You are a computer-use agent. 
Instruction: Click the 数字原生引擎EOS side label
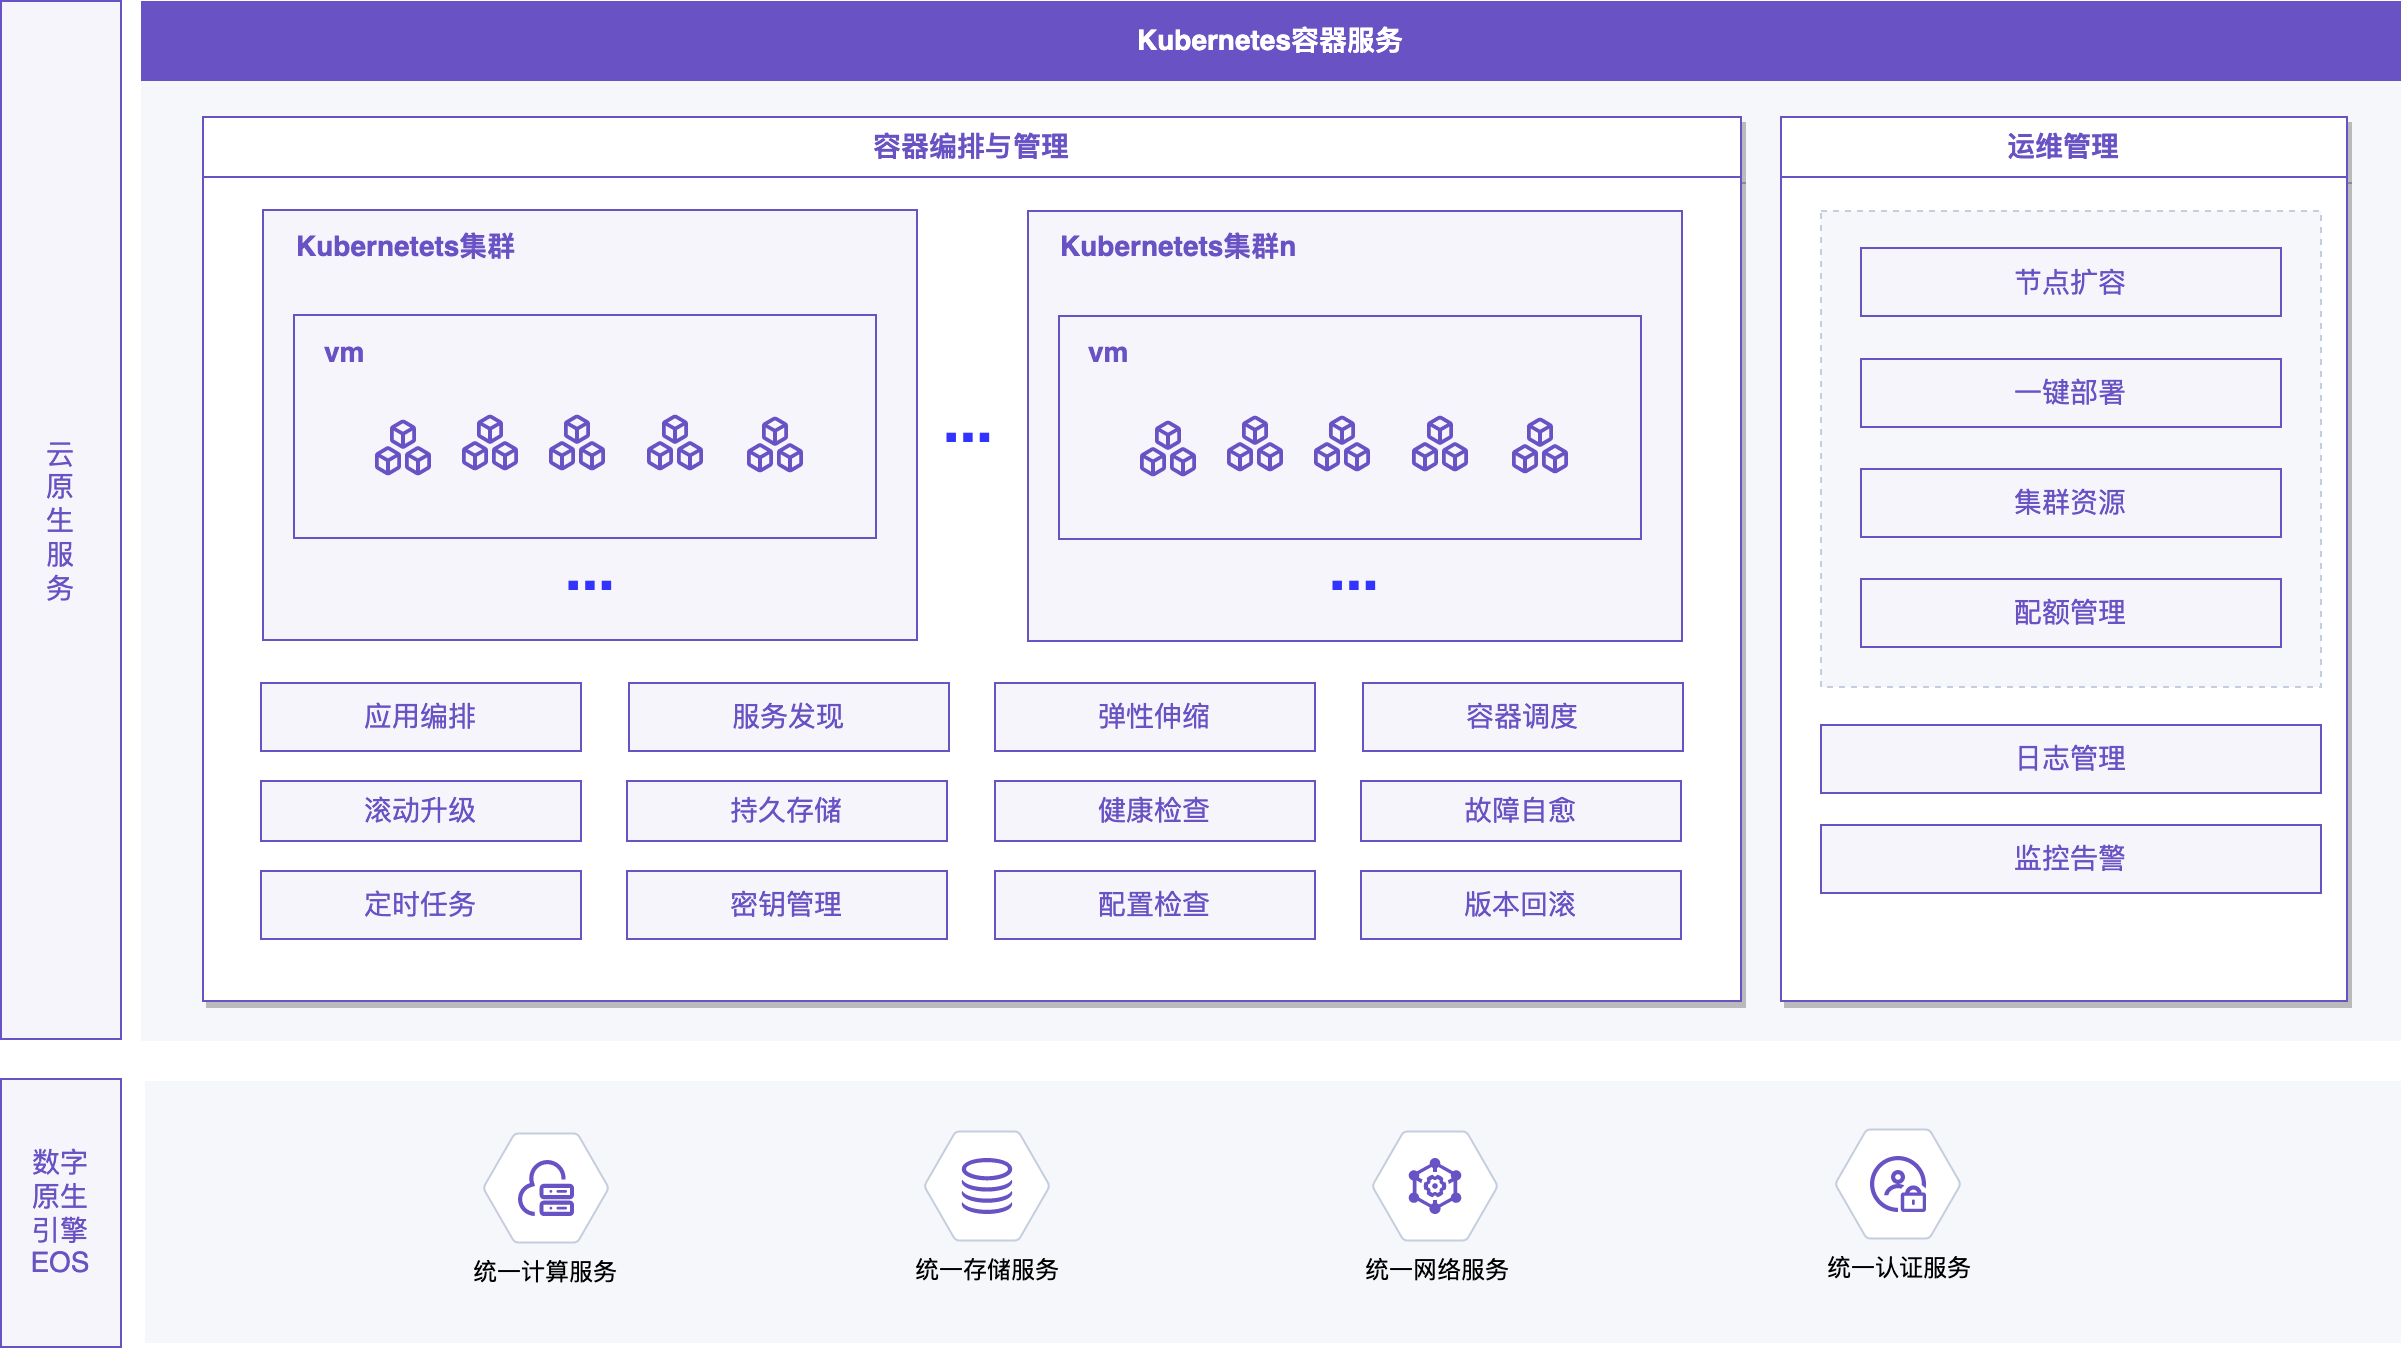click(x=60, y=1212)
